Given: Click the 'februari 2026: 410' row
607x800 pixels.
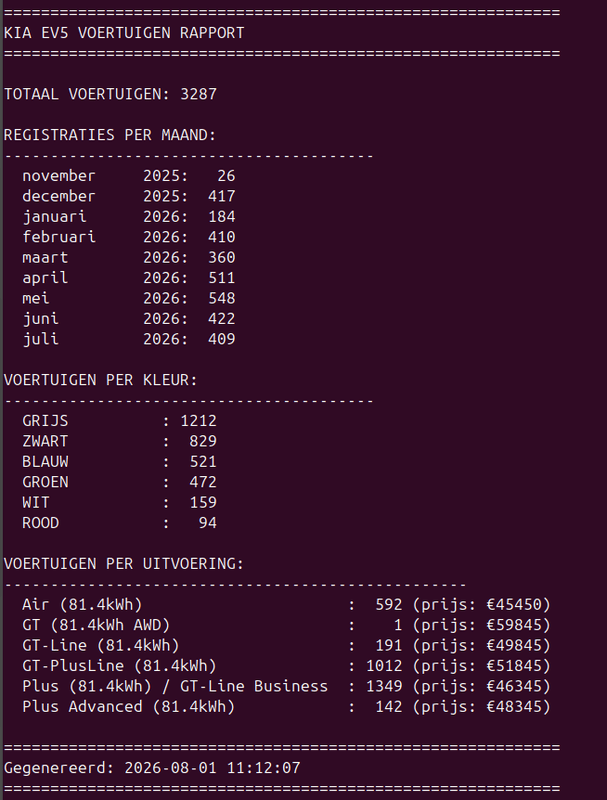Looking at the screenshot, I should pos(129,237).
